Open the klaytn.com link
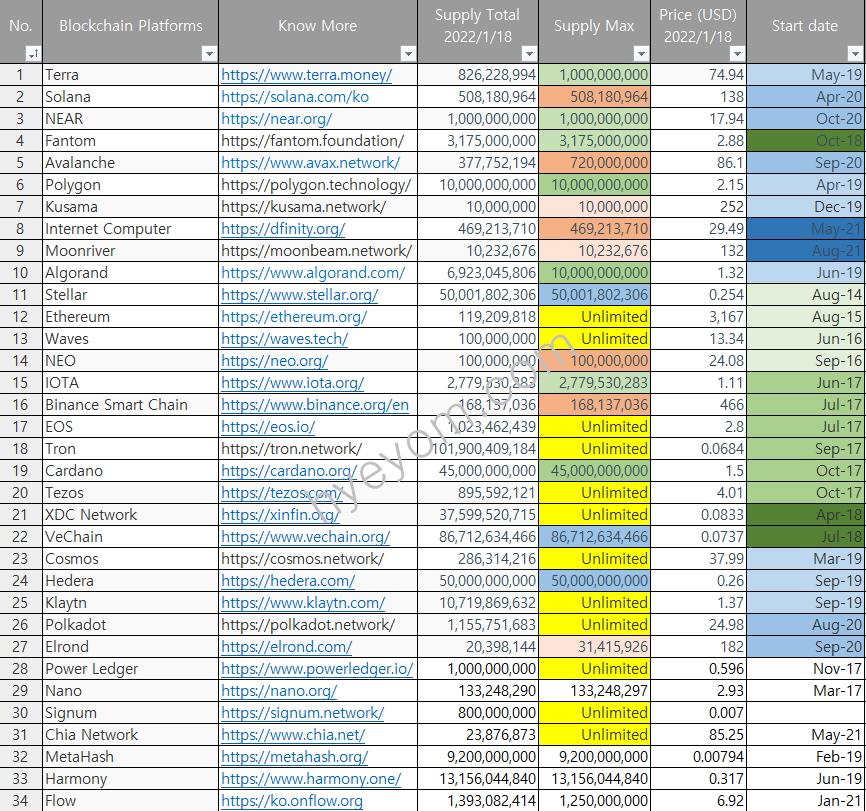 tap(303, 603)
